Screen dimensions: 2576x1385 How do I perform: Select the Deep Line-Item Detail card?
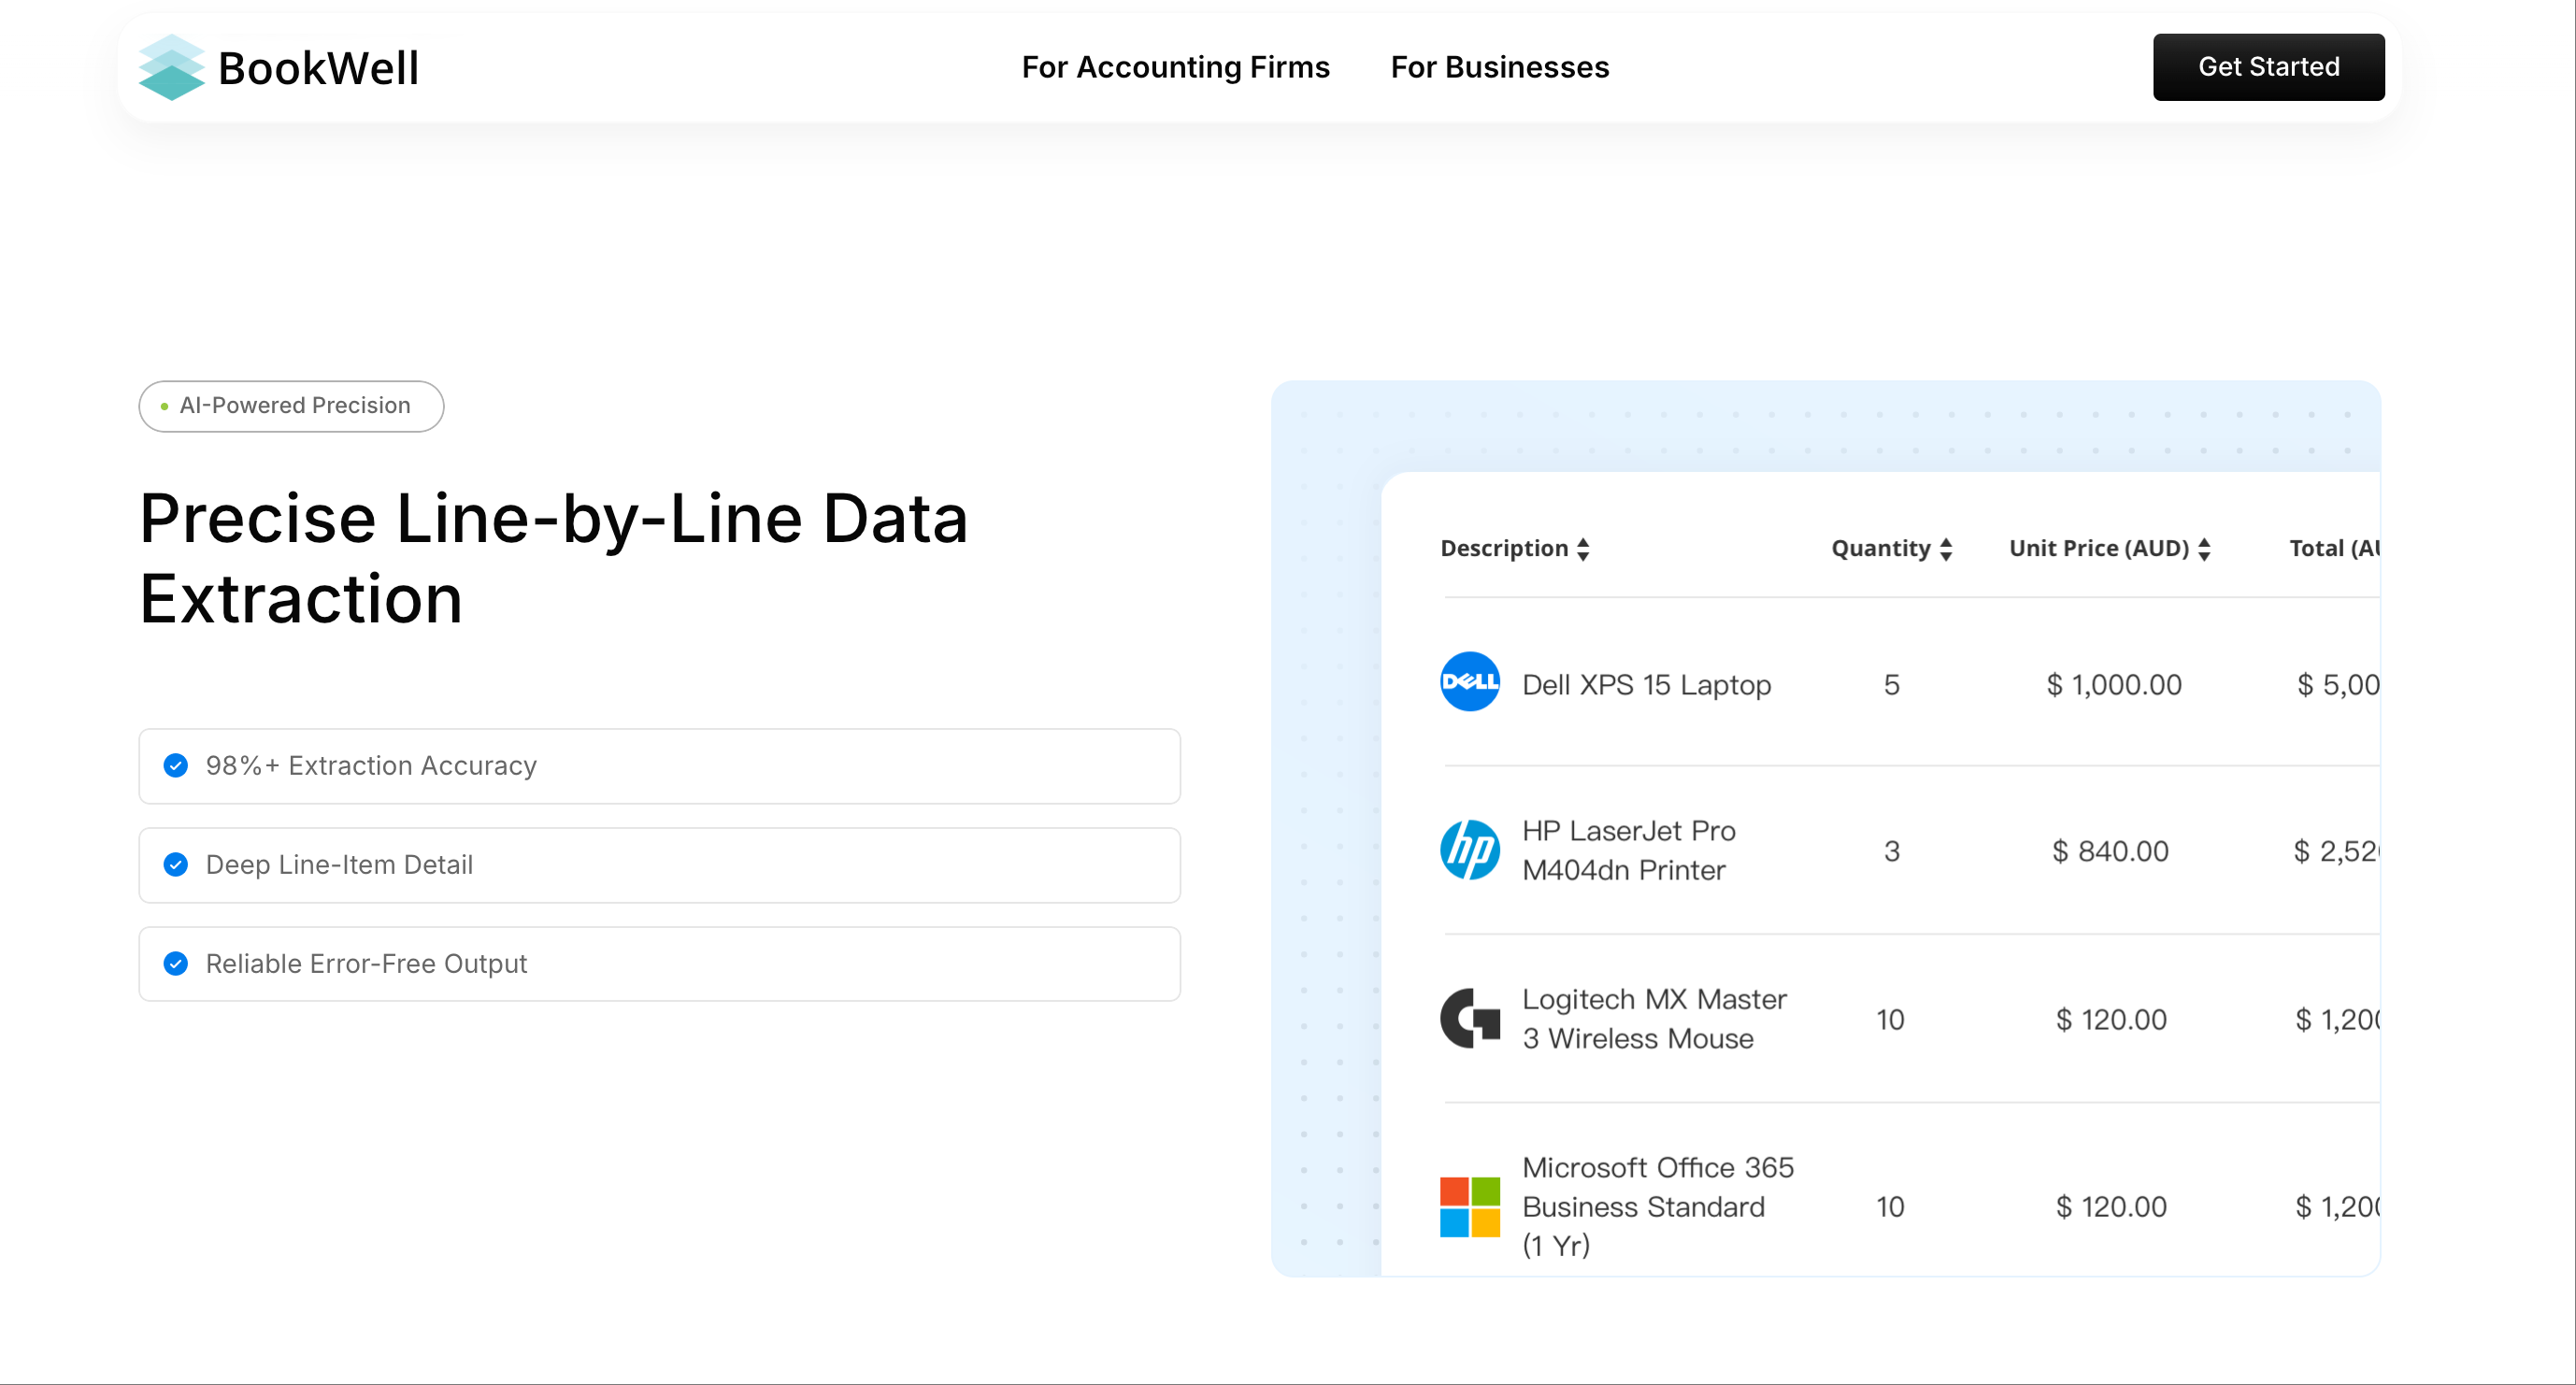[x=659, y=865]
